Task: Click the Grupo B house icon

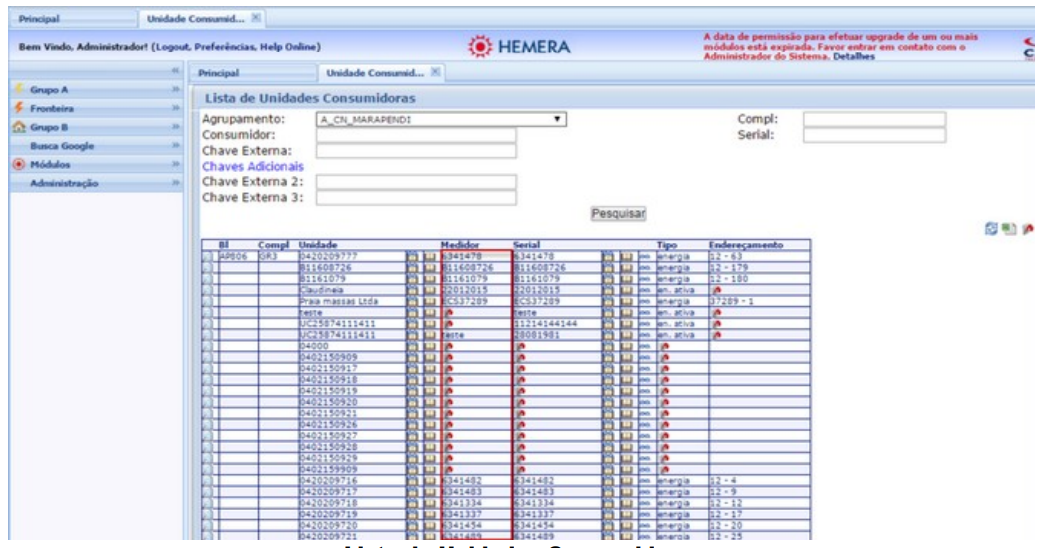Action: (18, 126)
